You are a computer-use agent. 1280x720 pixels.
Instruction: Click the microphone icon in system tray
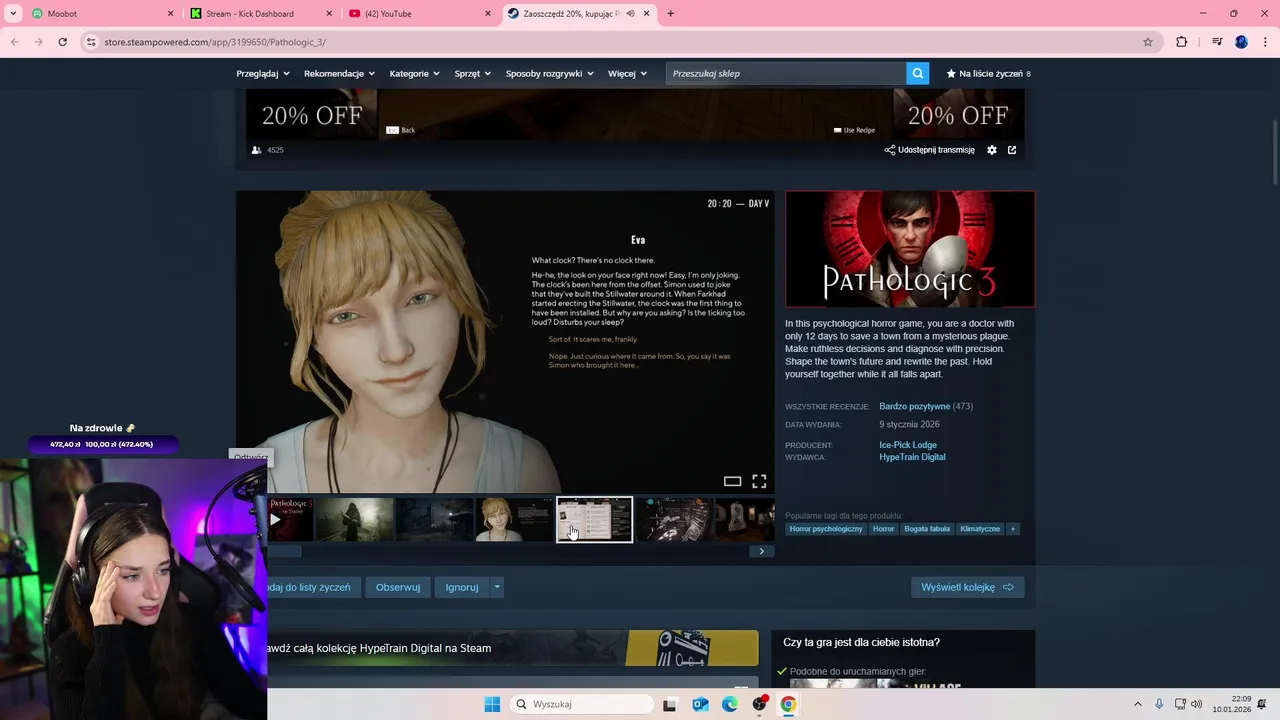(x=1159, y=704)
